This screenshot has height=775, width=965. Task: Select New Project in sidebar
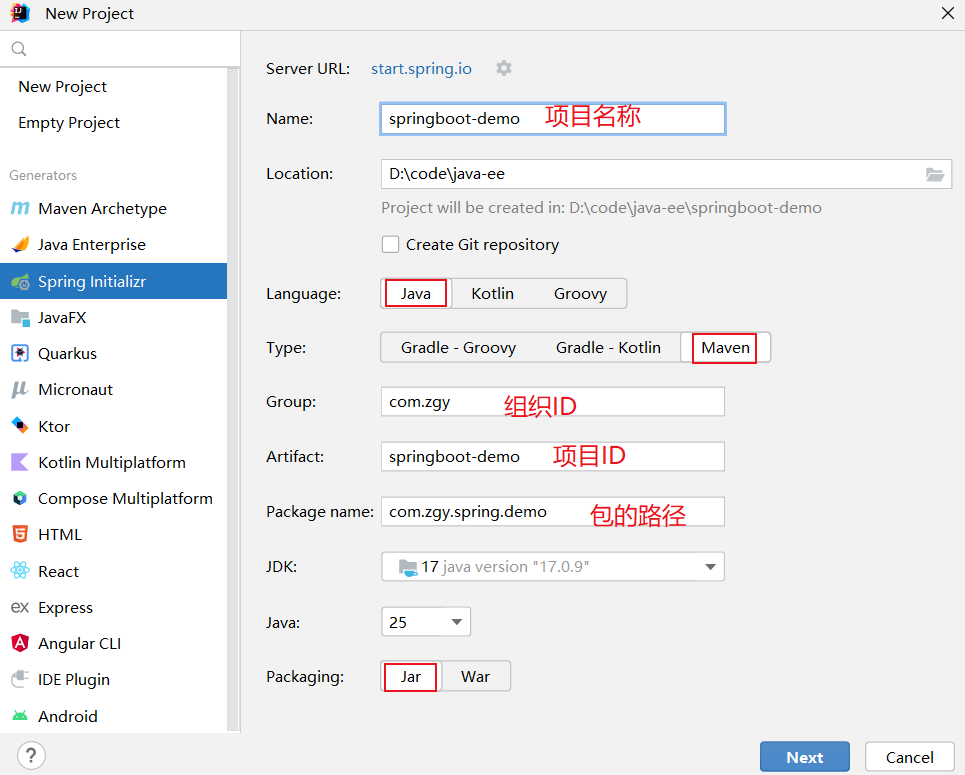click(63, 87)
